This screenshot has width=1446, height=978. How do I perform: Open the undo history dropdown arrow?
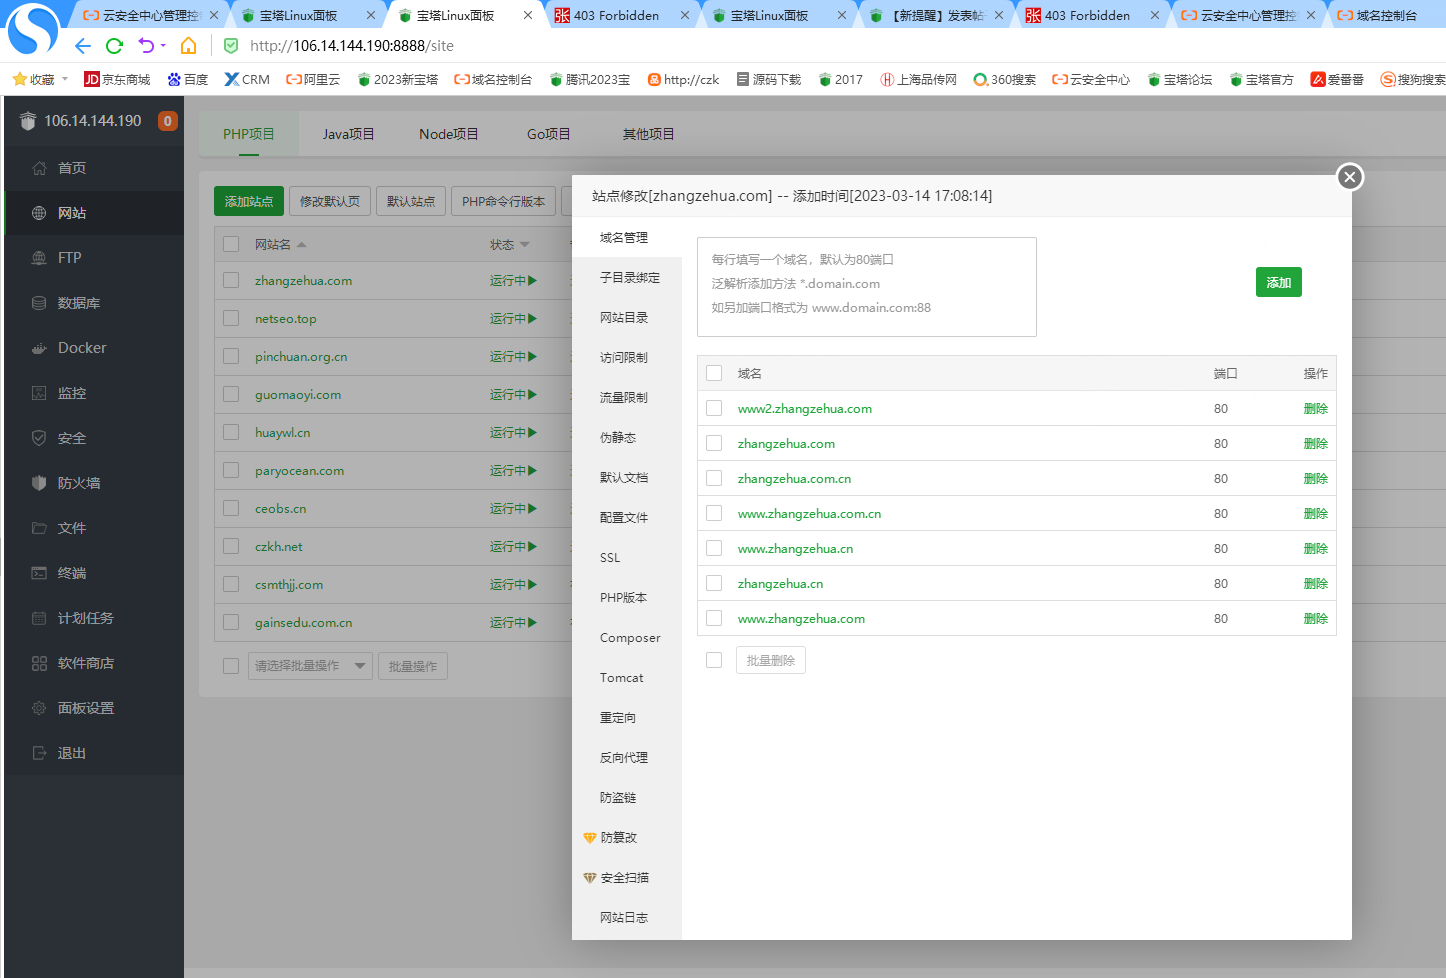163,46
